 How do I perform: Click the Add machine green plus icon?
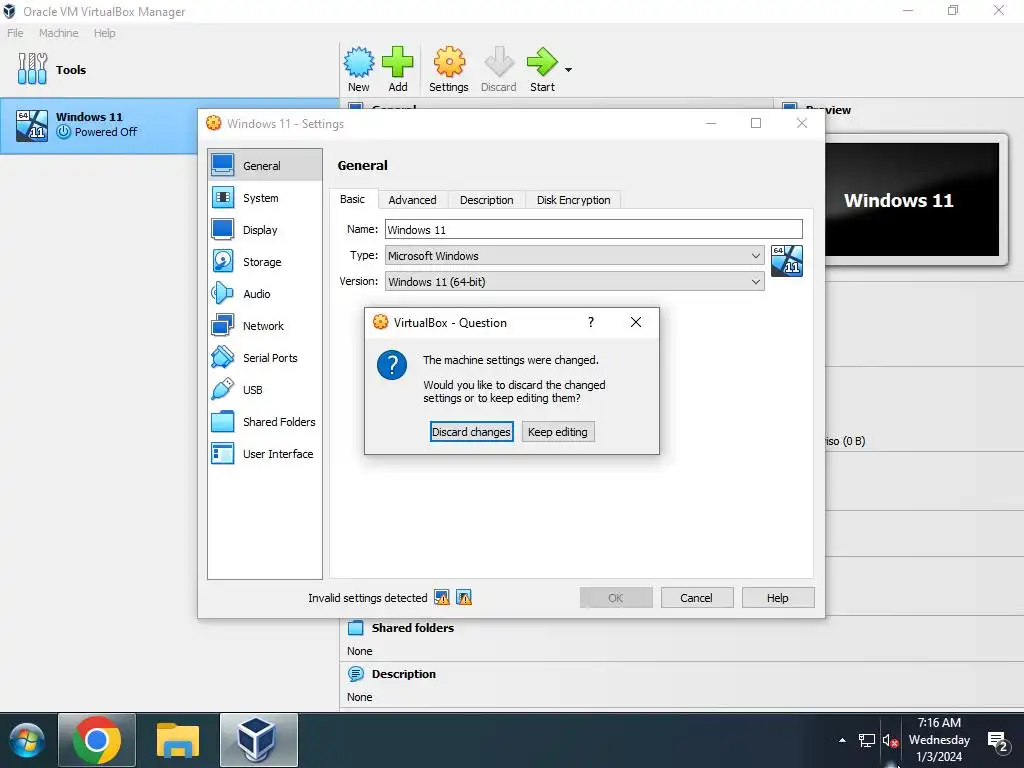coord(398,69)
